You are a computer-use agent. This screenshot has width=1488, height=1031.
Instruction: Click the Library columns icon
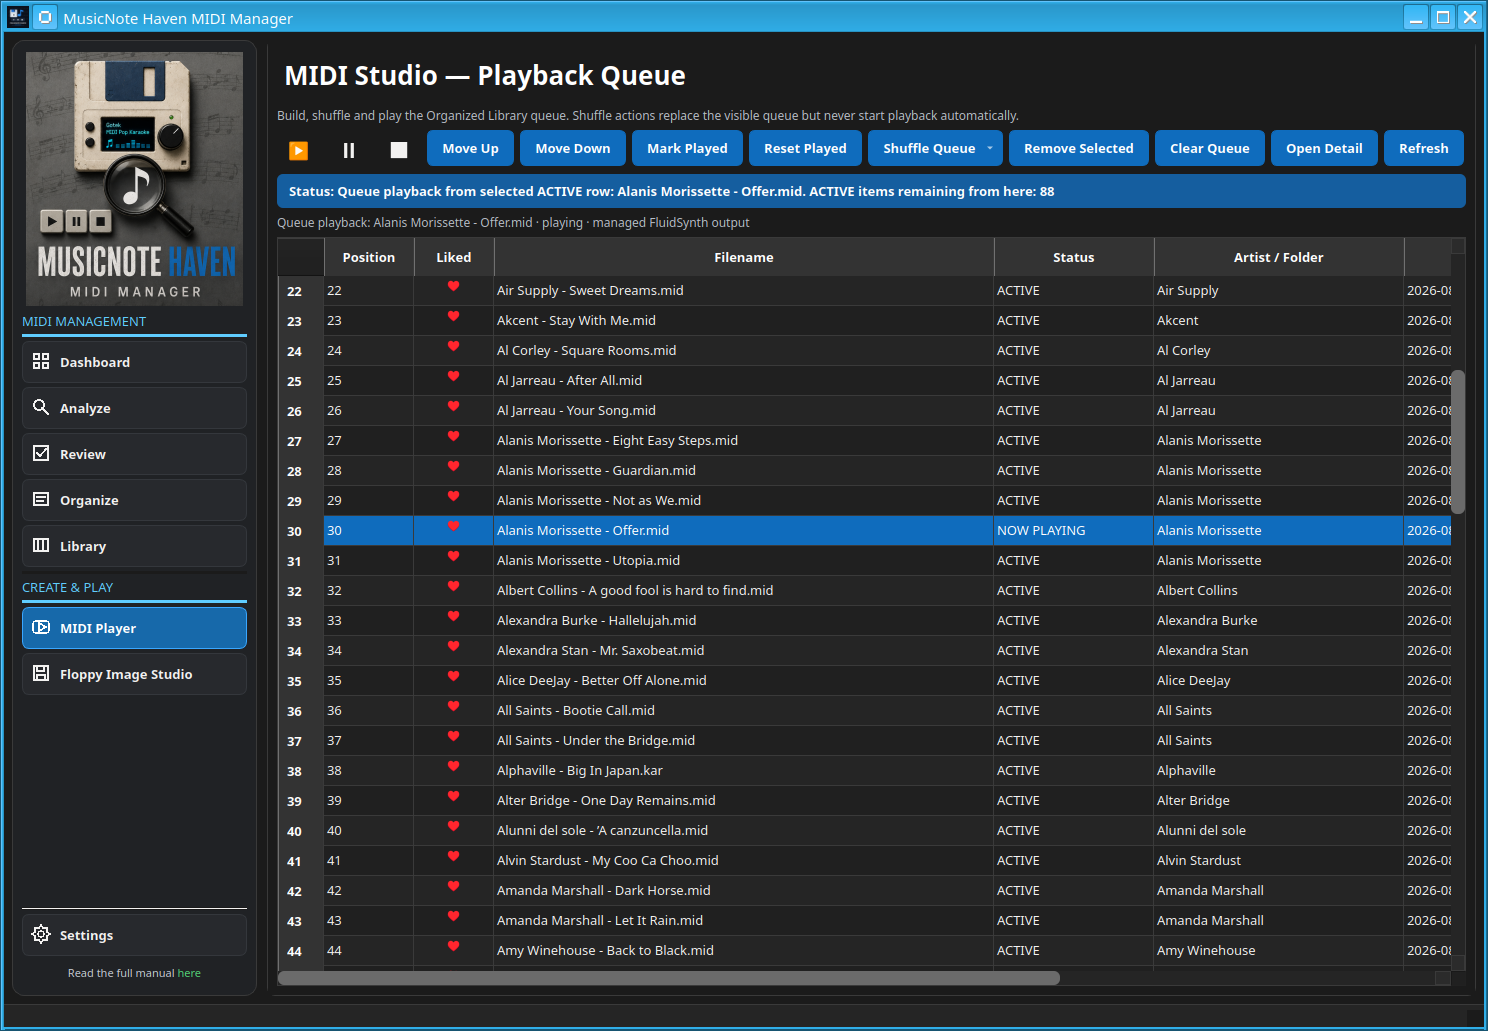[x=41, y=545]
